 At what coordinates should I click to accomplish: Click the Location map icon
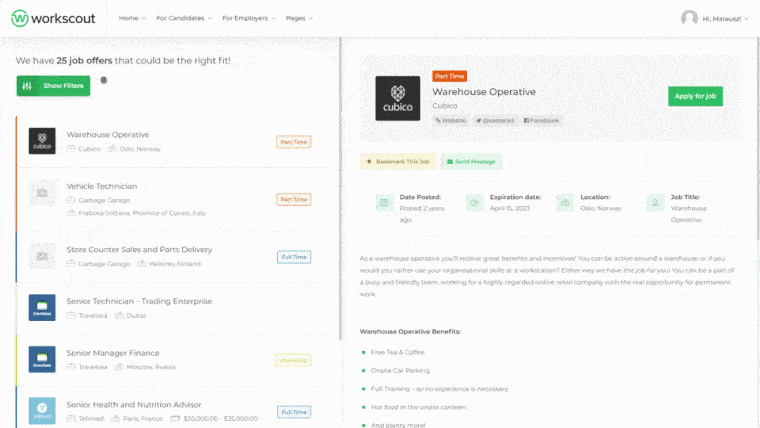click(x=565, y=202)
